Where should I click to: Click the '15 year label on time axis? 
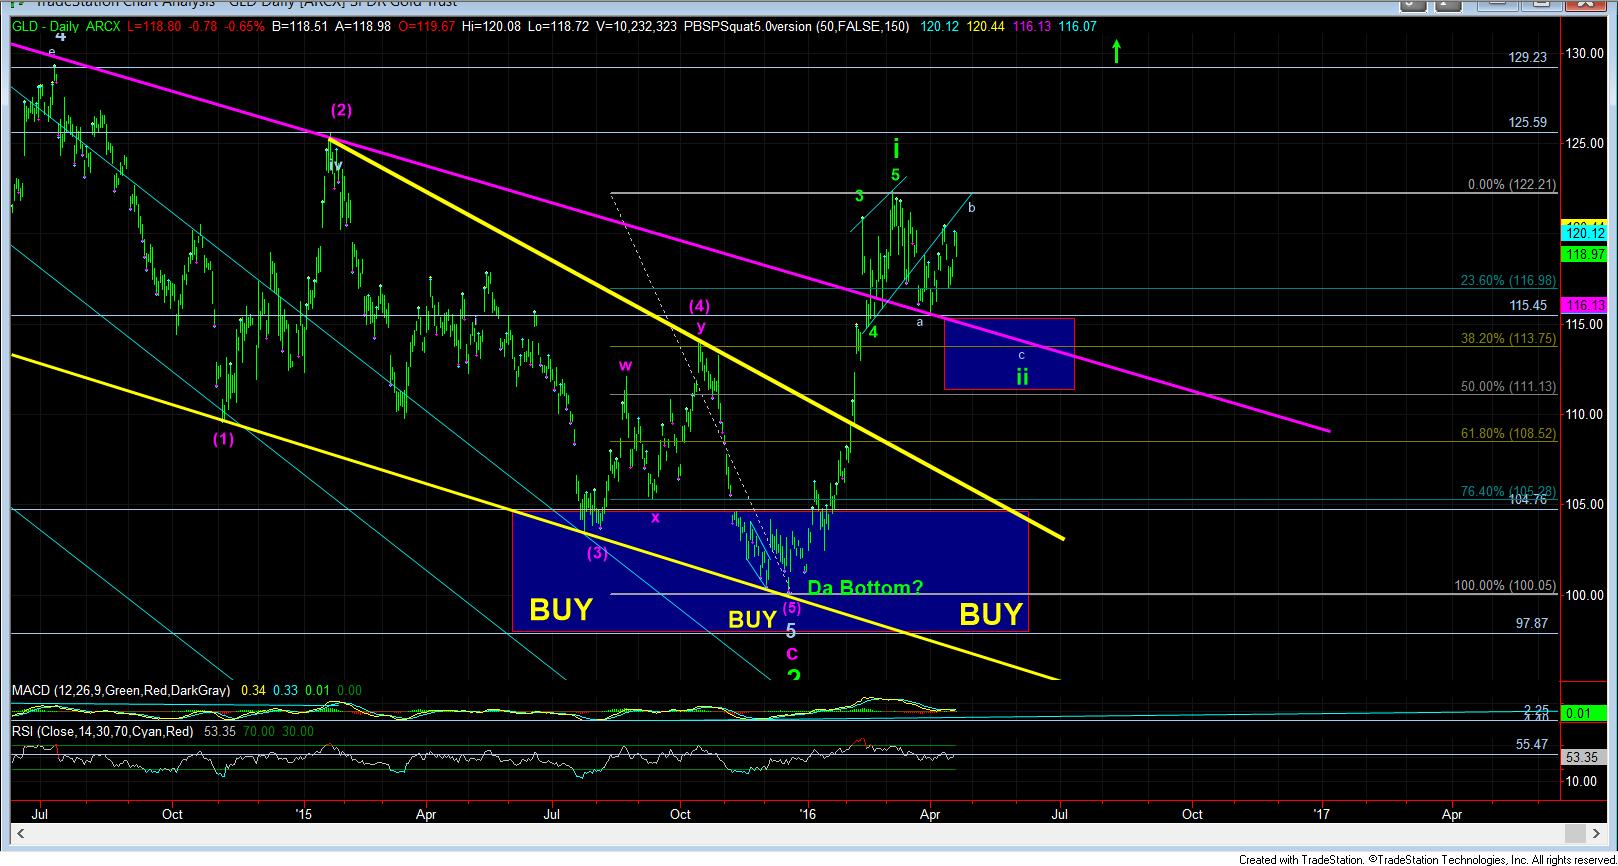pos(305,814)
